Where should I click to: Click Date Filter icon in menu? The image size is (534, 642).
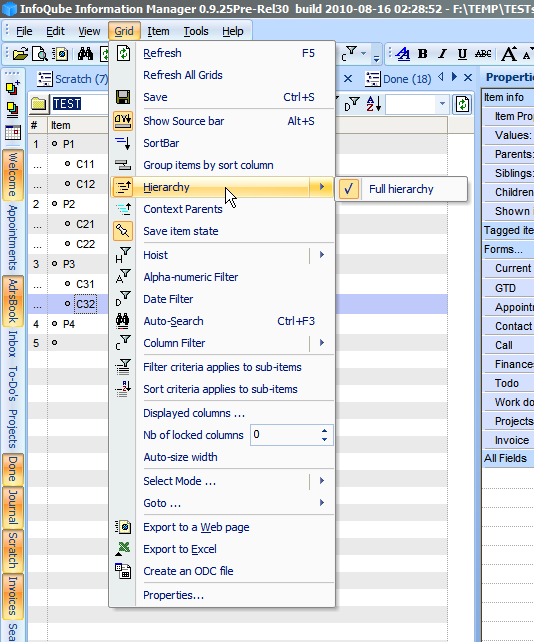pos(123,299)
